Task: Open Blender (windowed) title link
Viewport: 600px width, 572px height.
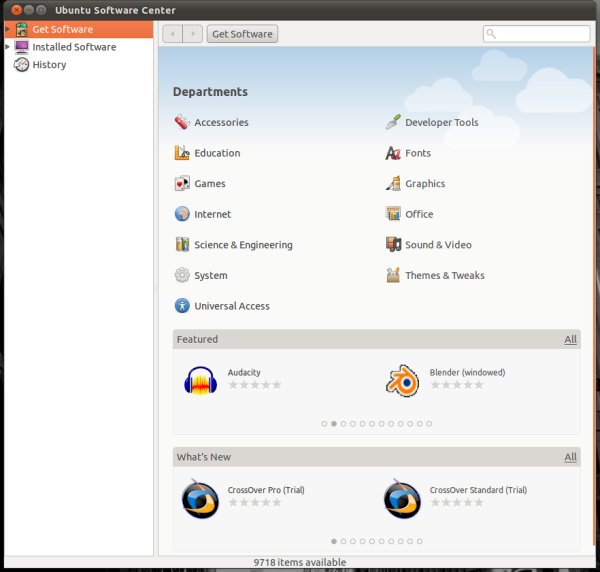Action: (x=467, y=372)
